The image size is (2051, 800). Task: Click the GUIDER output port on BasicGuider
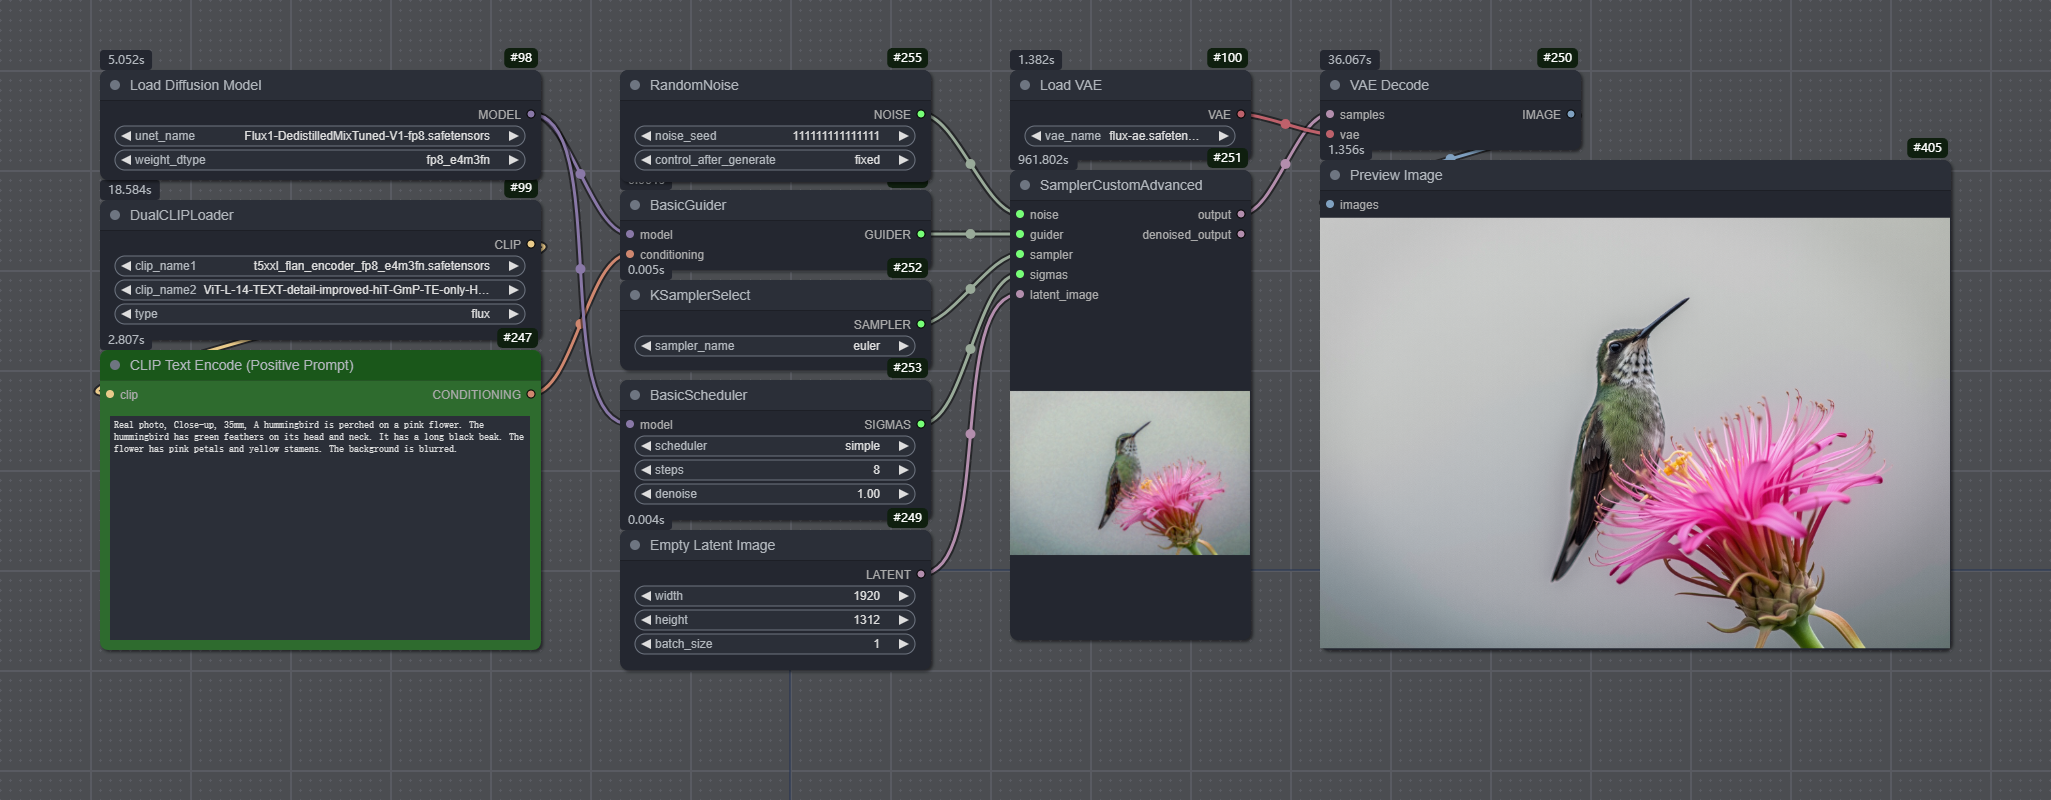[921, 235]
